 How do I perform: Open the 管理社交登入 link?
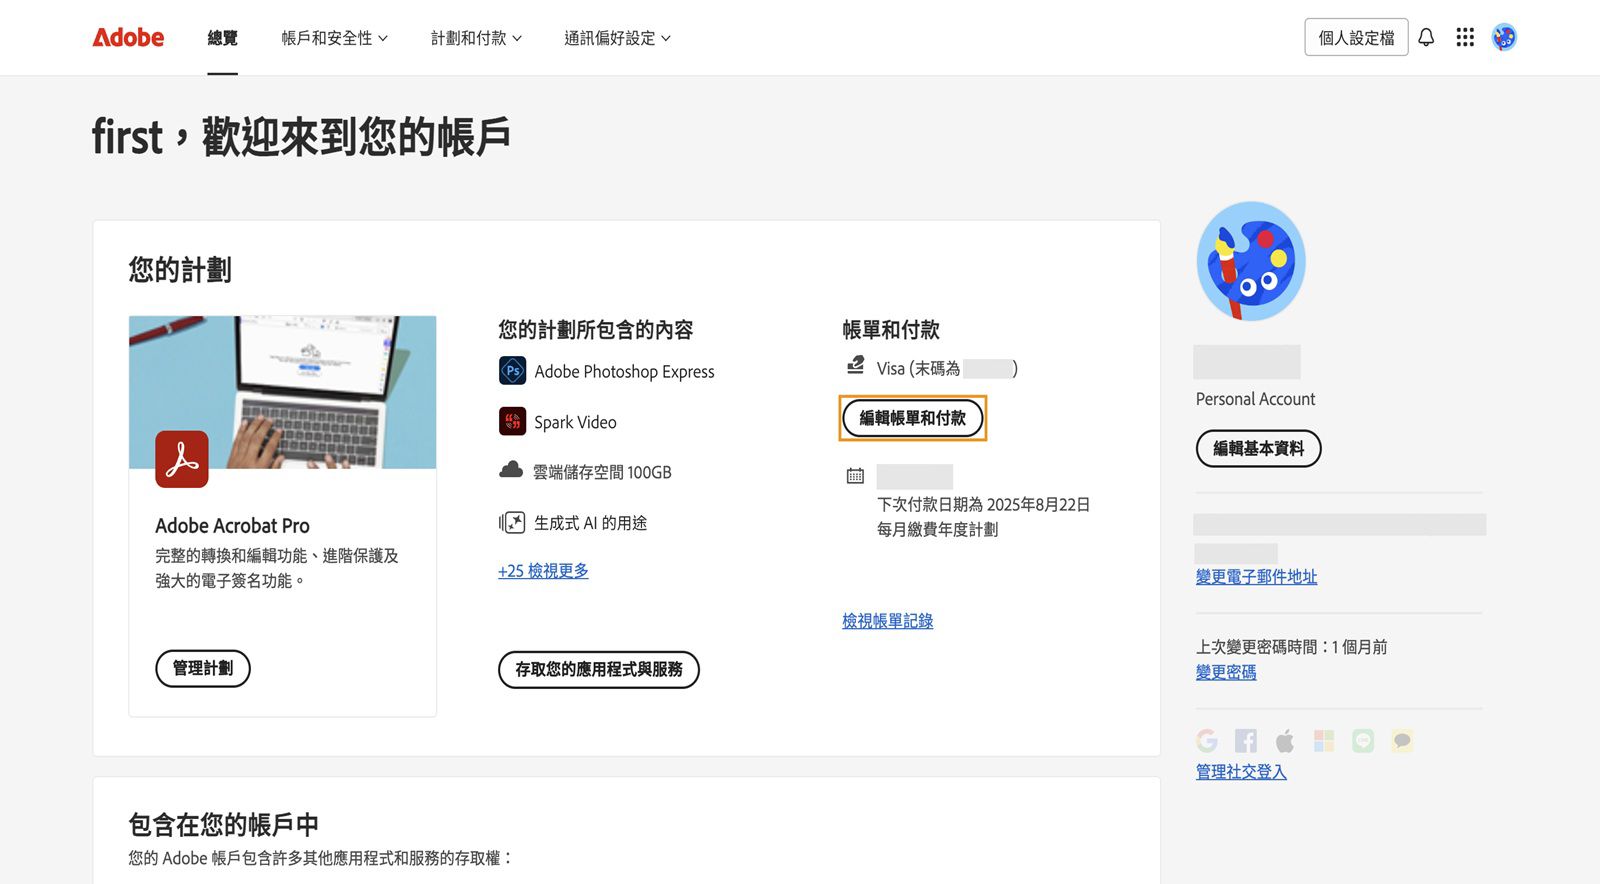1241,772
